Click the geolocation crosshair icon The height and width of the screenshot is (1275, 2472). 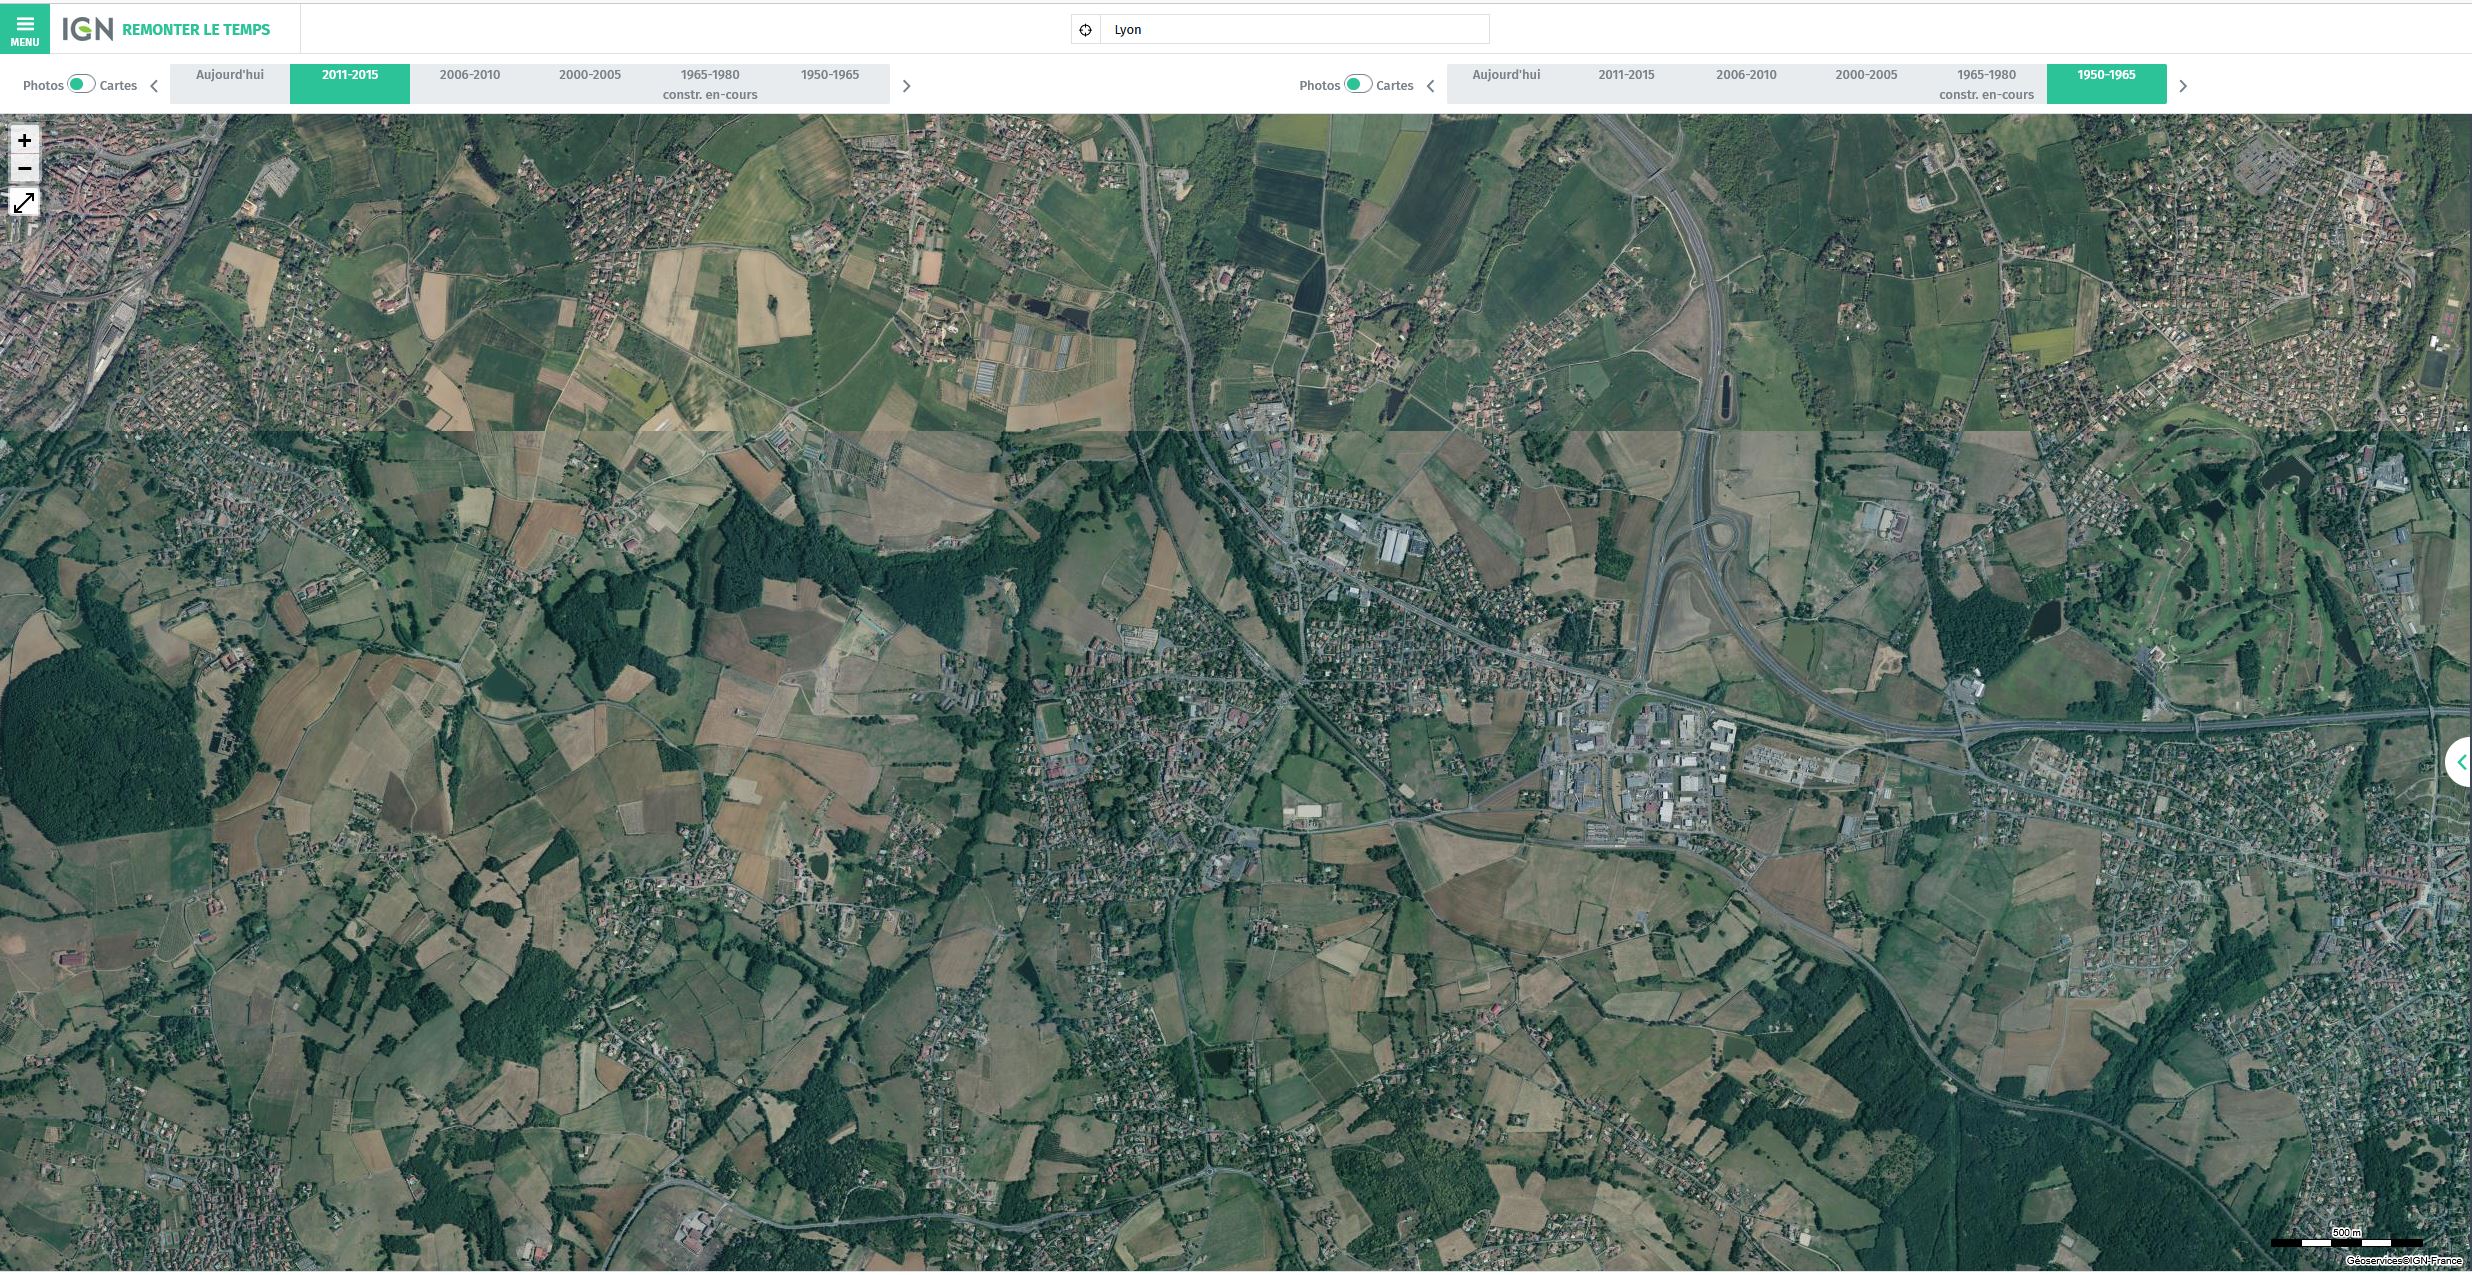[1085, 30]
